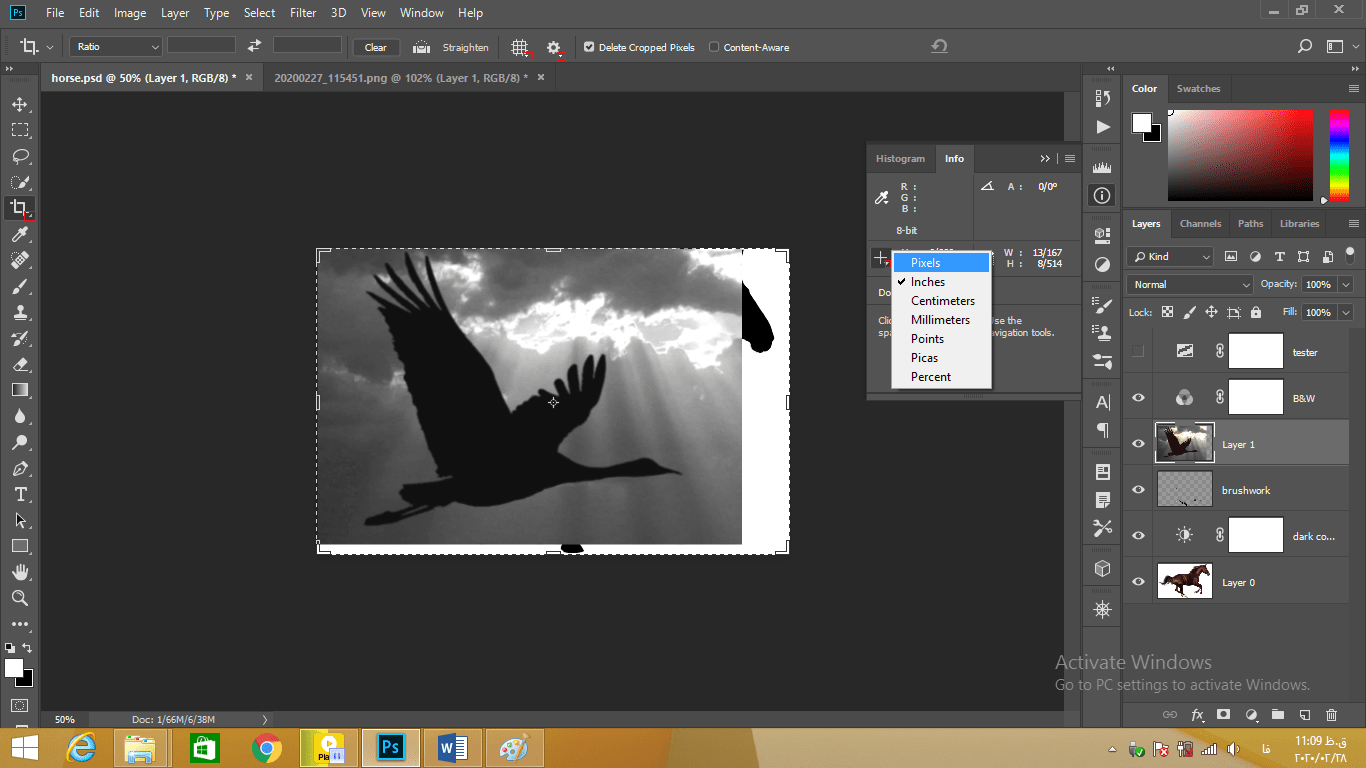Delete the layer with the trash icon
The height and width of the screenshot is (768, 1366).
coord(1331,714)
